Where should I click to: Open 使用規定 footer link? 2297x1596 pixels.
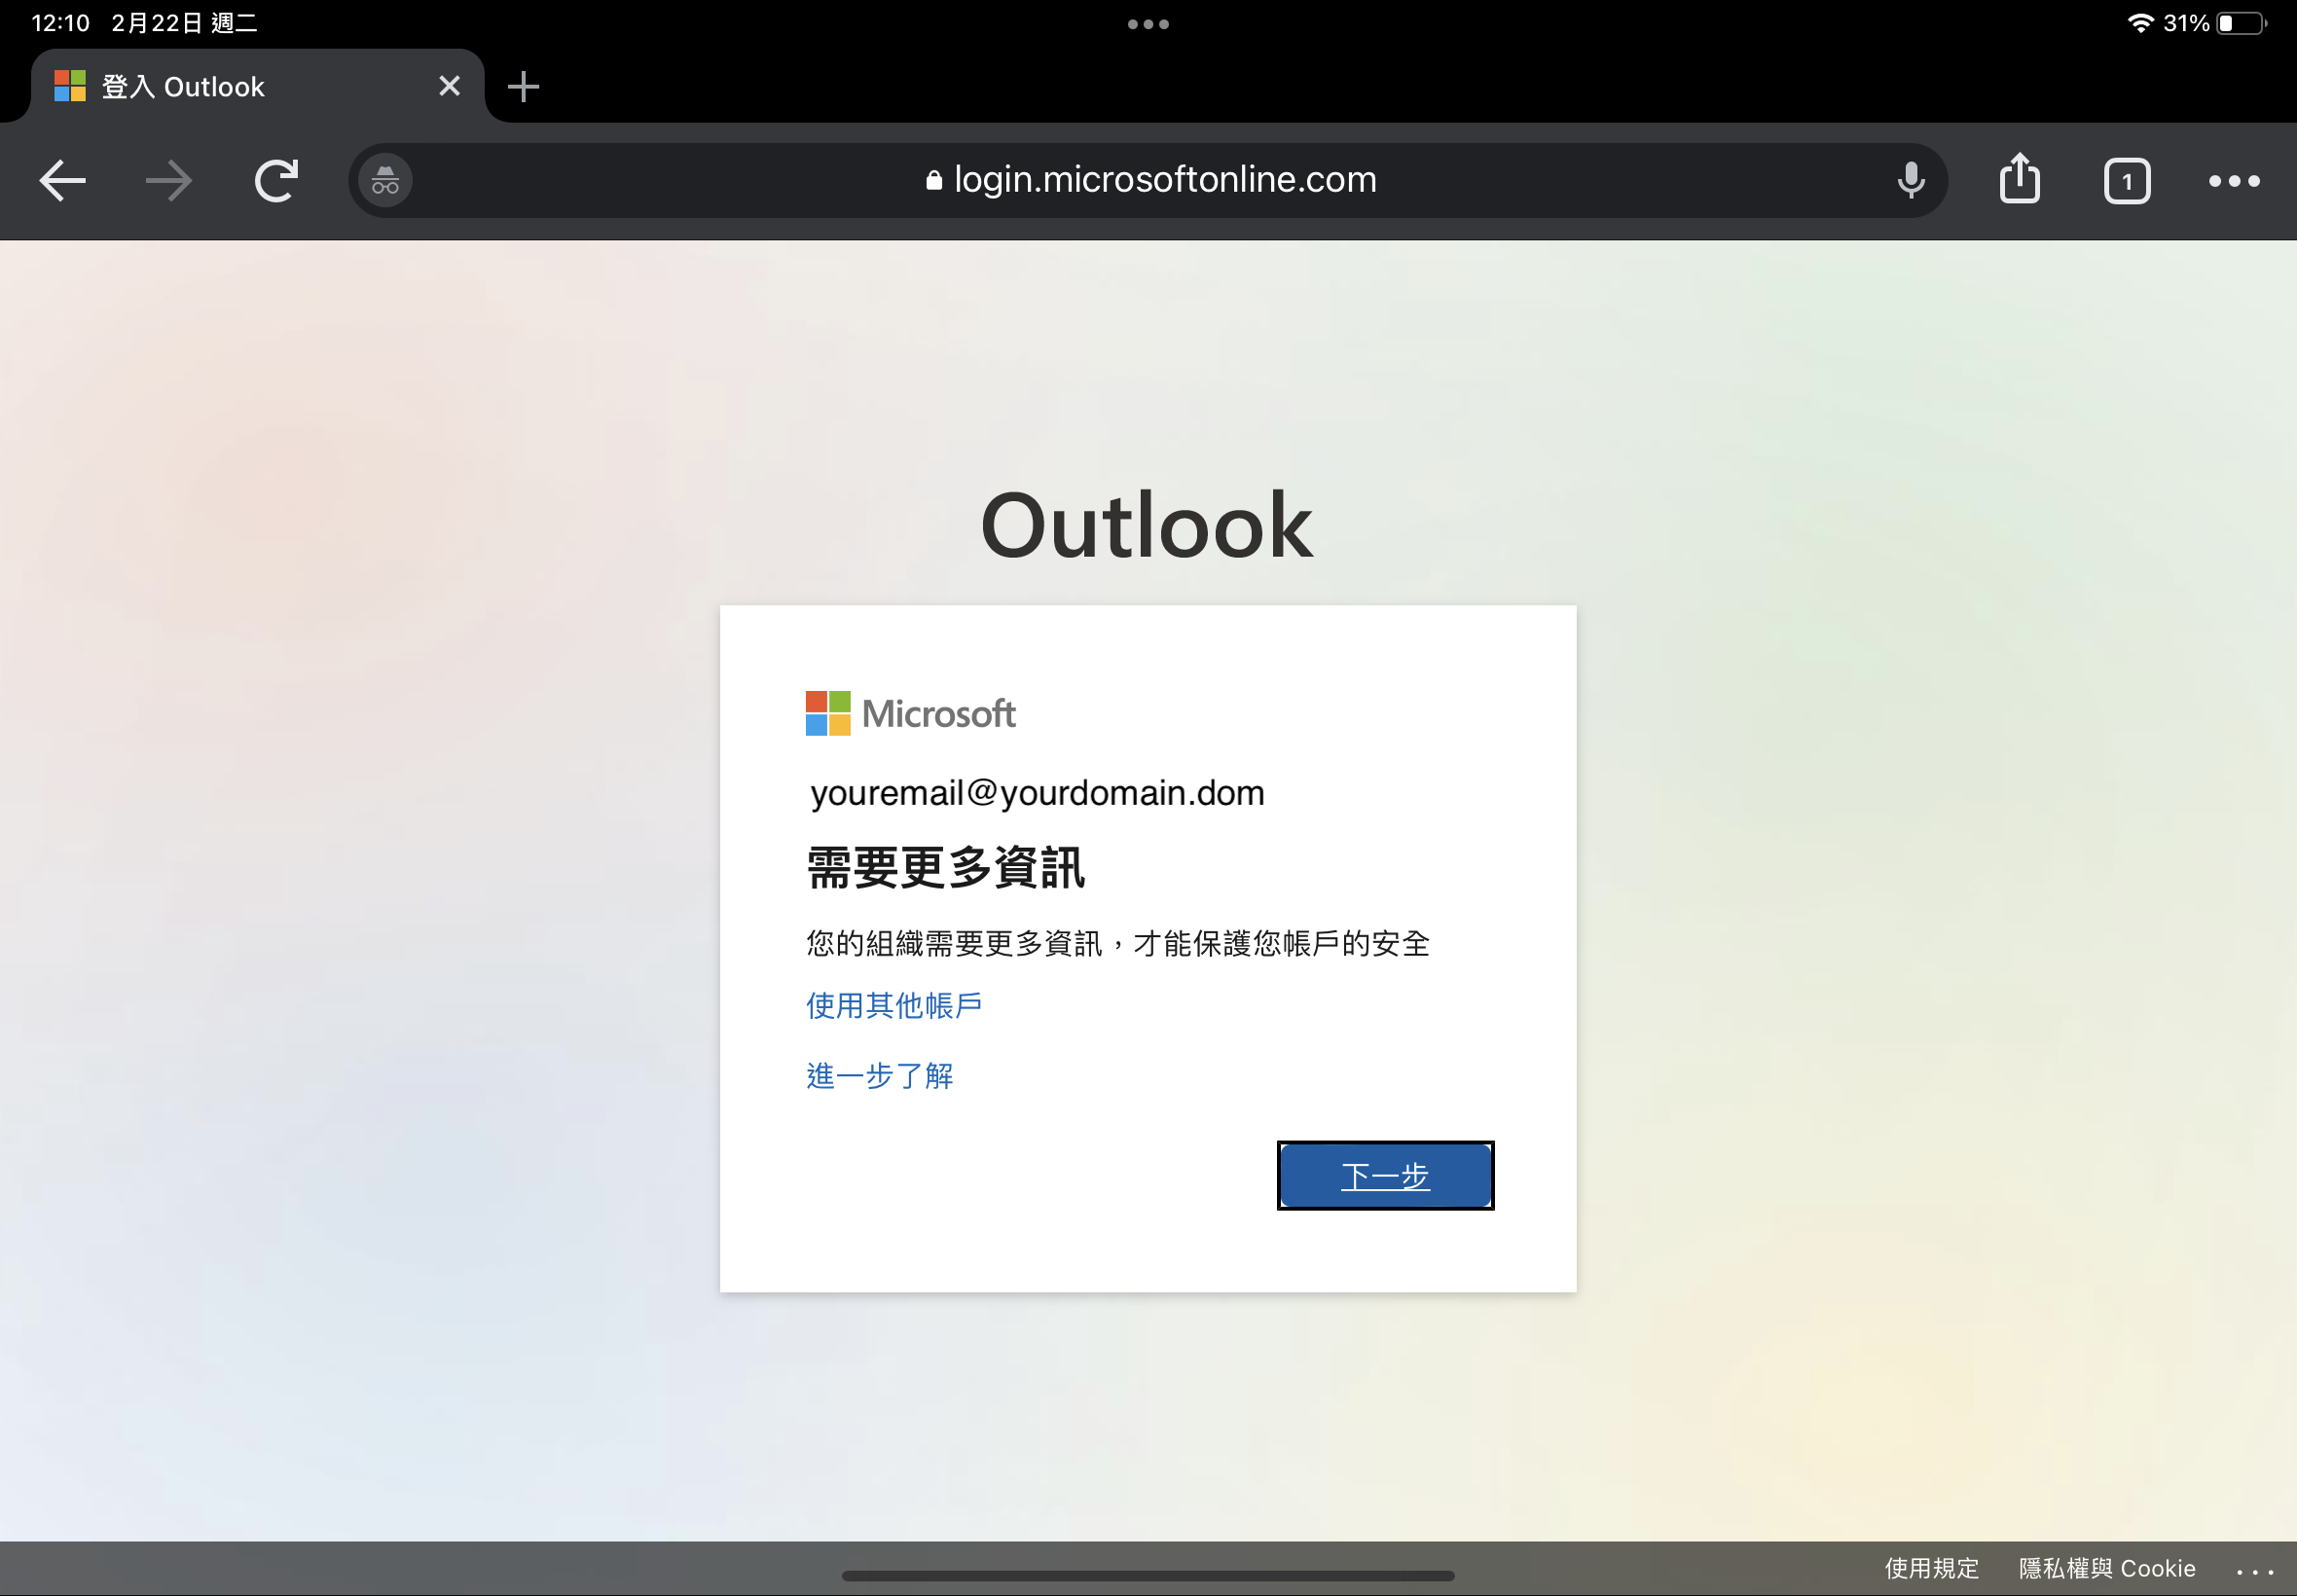click(x=1931, y=1568)
